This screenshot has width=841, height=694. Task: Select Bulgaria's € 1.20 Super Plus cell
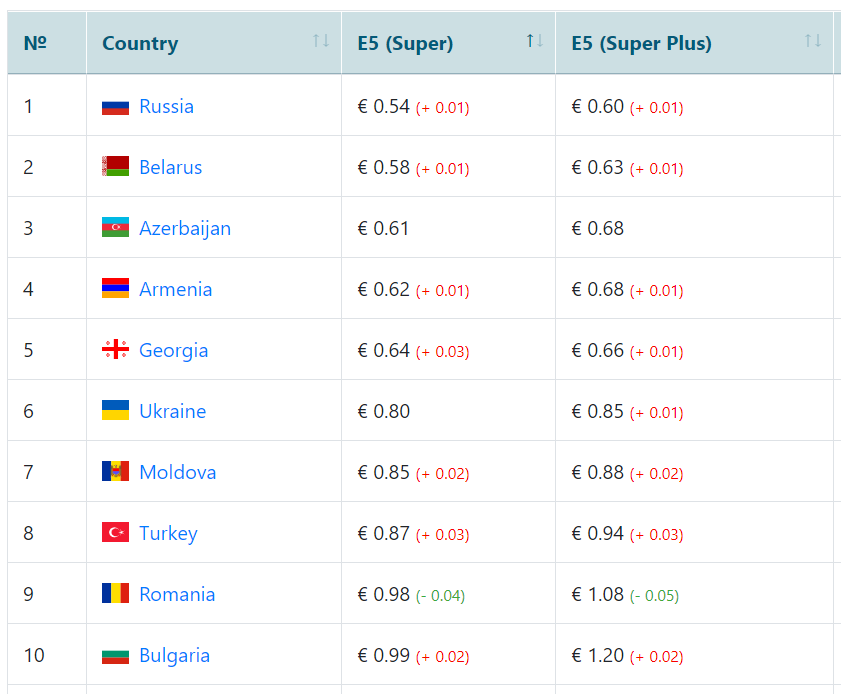click(694, 655)
